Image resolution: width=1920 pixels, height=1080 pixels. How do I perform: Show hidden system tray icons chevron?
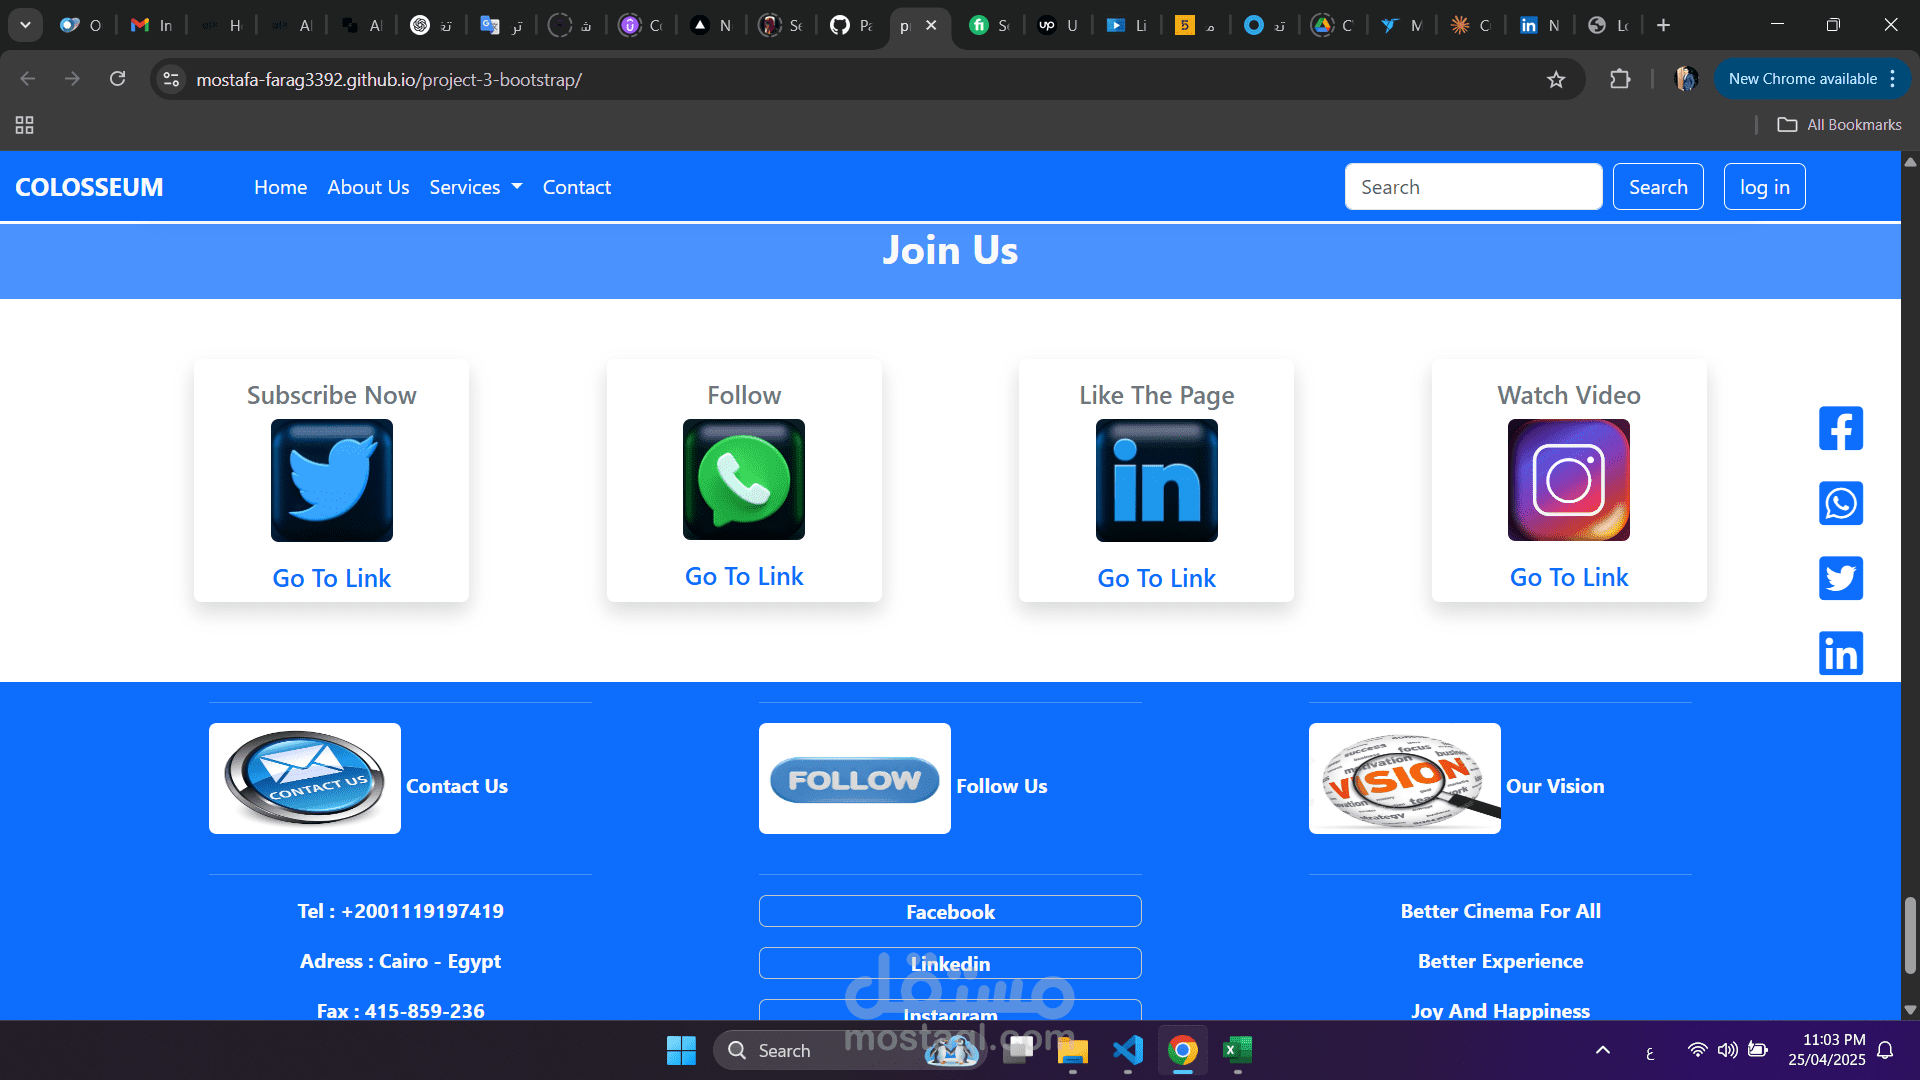(x=1602, y=1050)
